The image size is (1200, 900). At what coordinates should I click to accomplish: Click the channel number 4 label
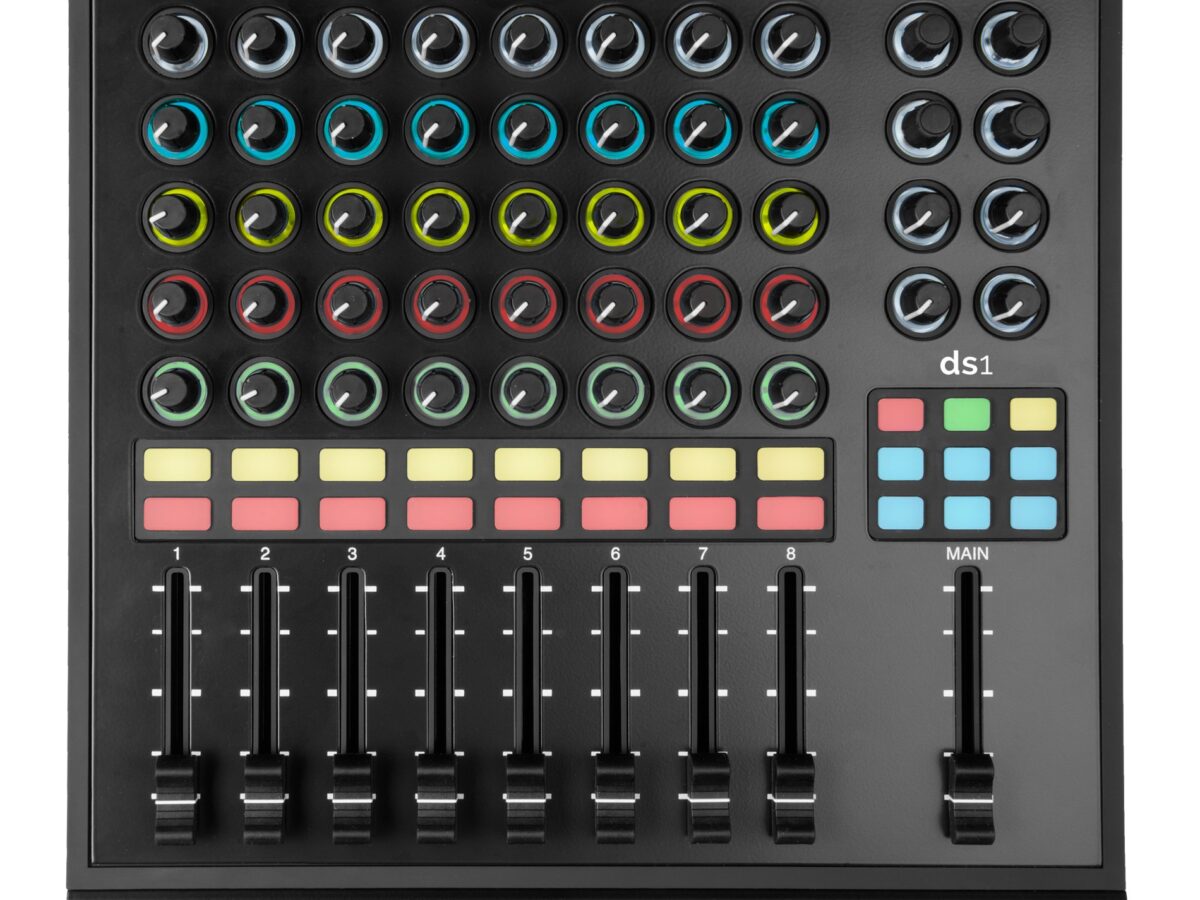(440, 552)
